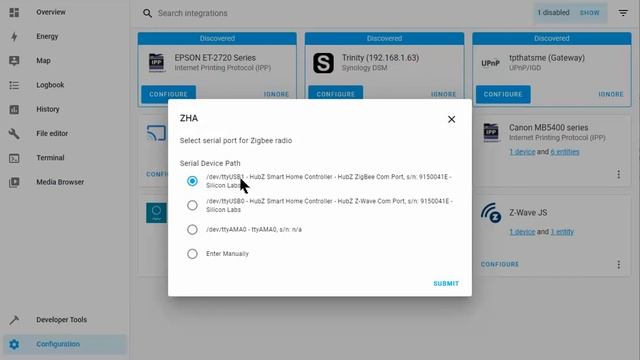Open Canon MB5400 1 device link
The width and height of the screenshot is (640, 360).
point(522,152)
